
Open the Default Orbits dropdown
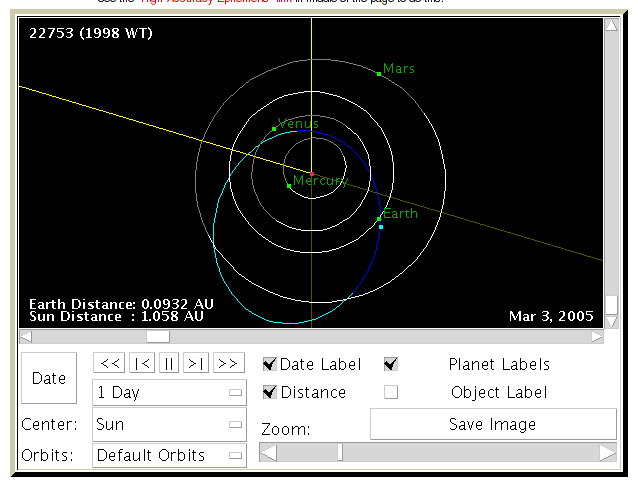(169, 456)
